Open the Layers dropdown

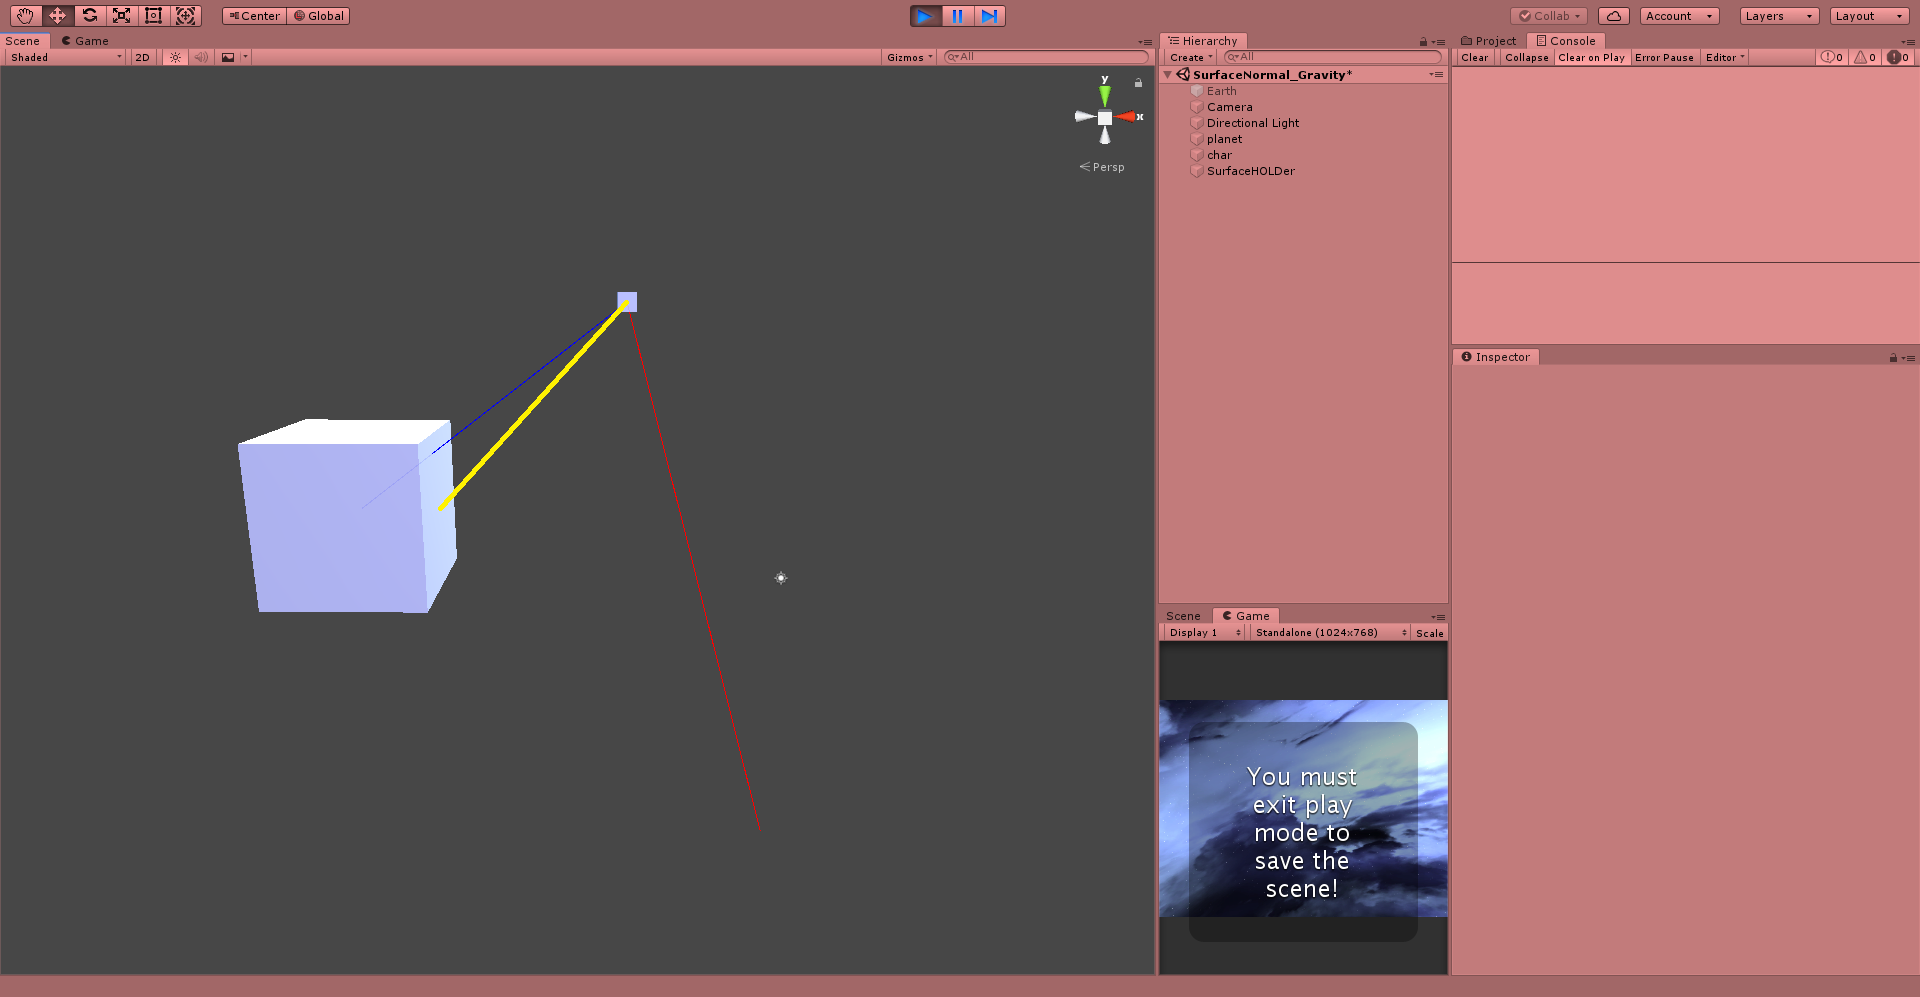tap(1779, 16)
